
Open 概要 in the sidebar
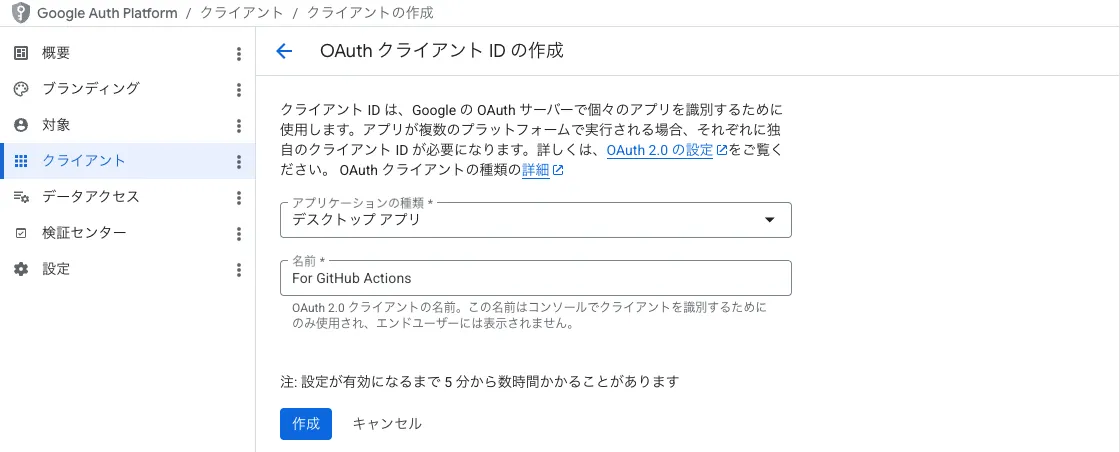[128, 53]
